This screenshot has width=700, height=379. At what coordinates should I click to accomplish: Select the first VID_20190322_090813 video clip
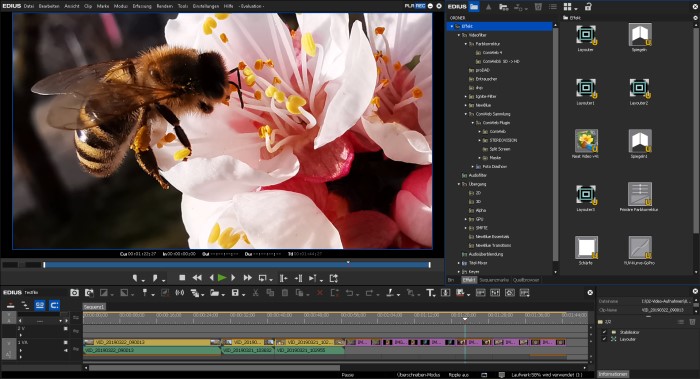click(x=152, y=342)
